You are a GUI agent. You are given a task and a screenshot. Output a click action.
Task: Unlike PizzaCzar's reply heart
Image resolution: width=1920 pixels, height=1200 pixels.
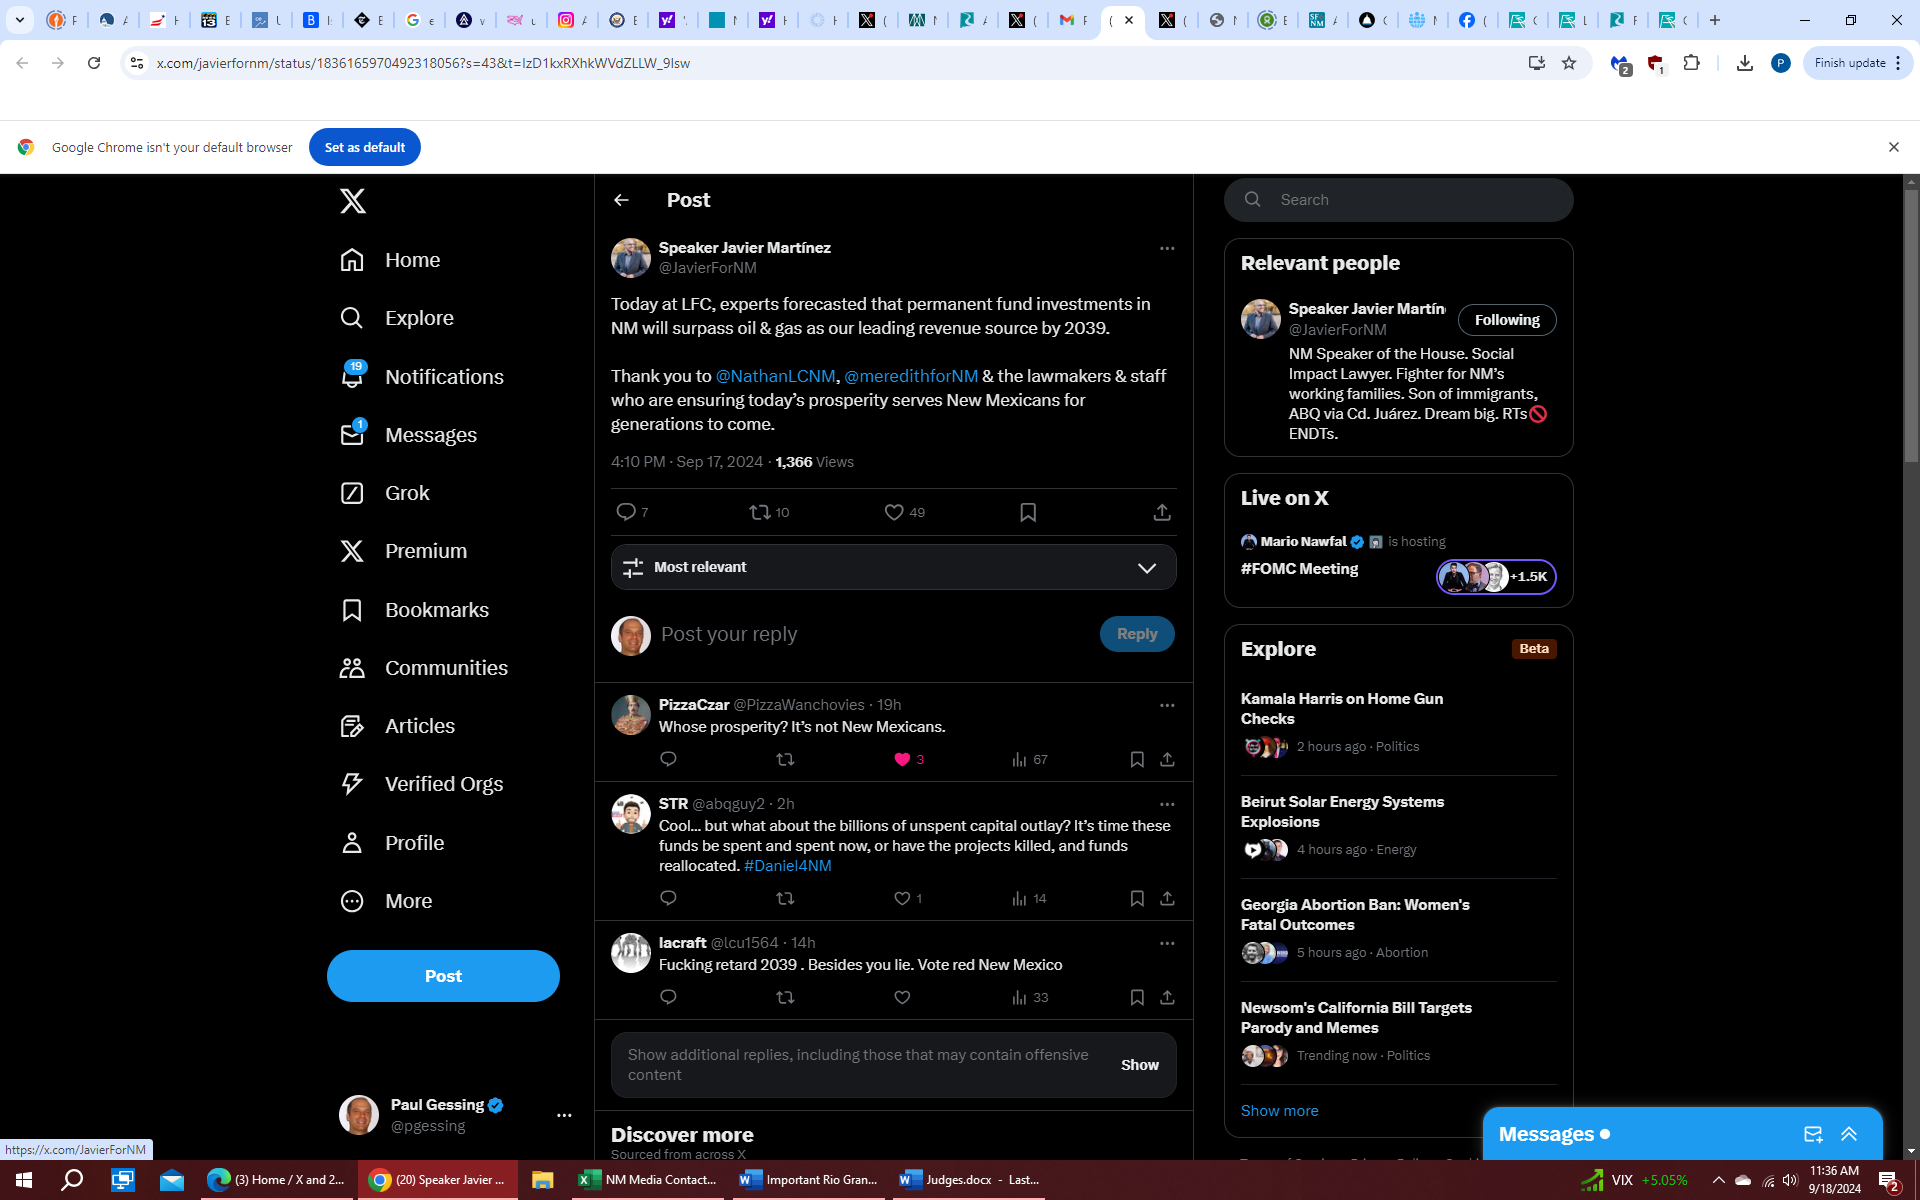point(902,760)
